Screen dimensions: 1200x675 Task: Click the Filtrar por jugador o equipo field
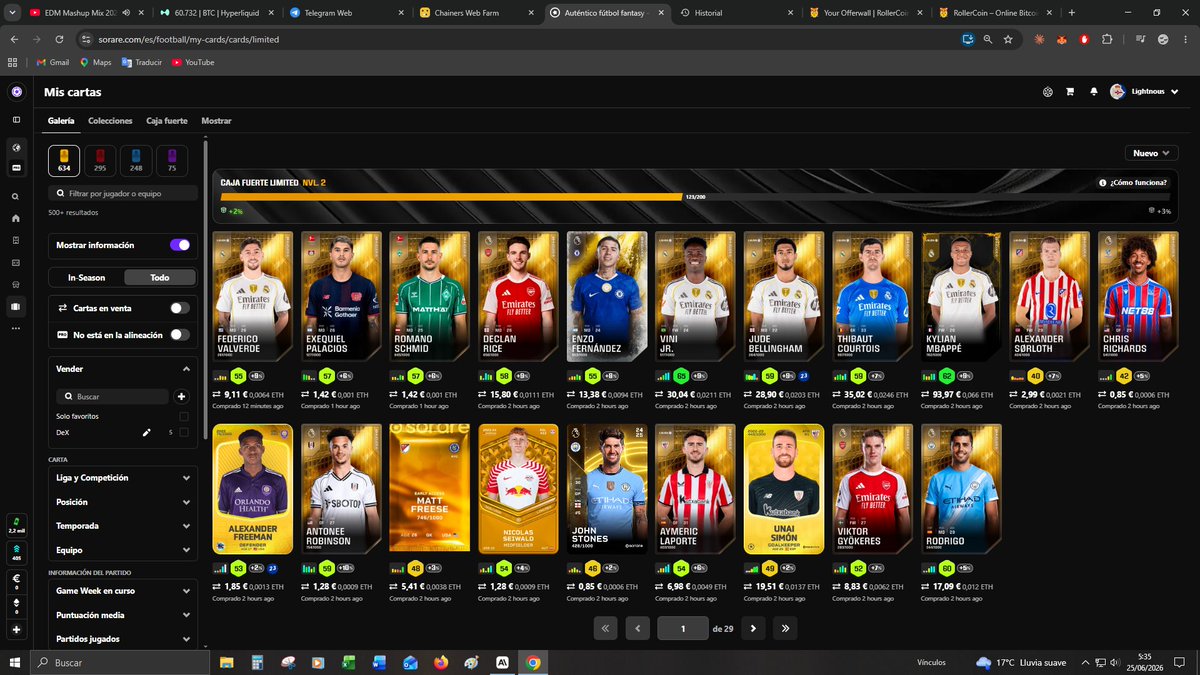pos(123,194)
